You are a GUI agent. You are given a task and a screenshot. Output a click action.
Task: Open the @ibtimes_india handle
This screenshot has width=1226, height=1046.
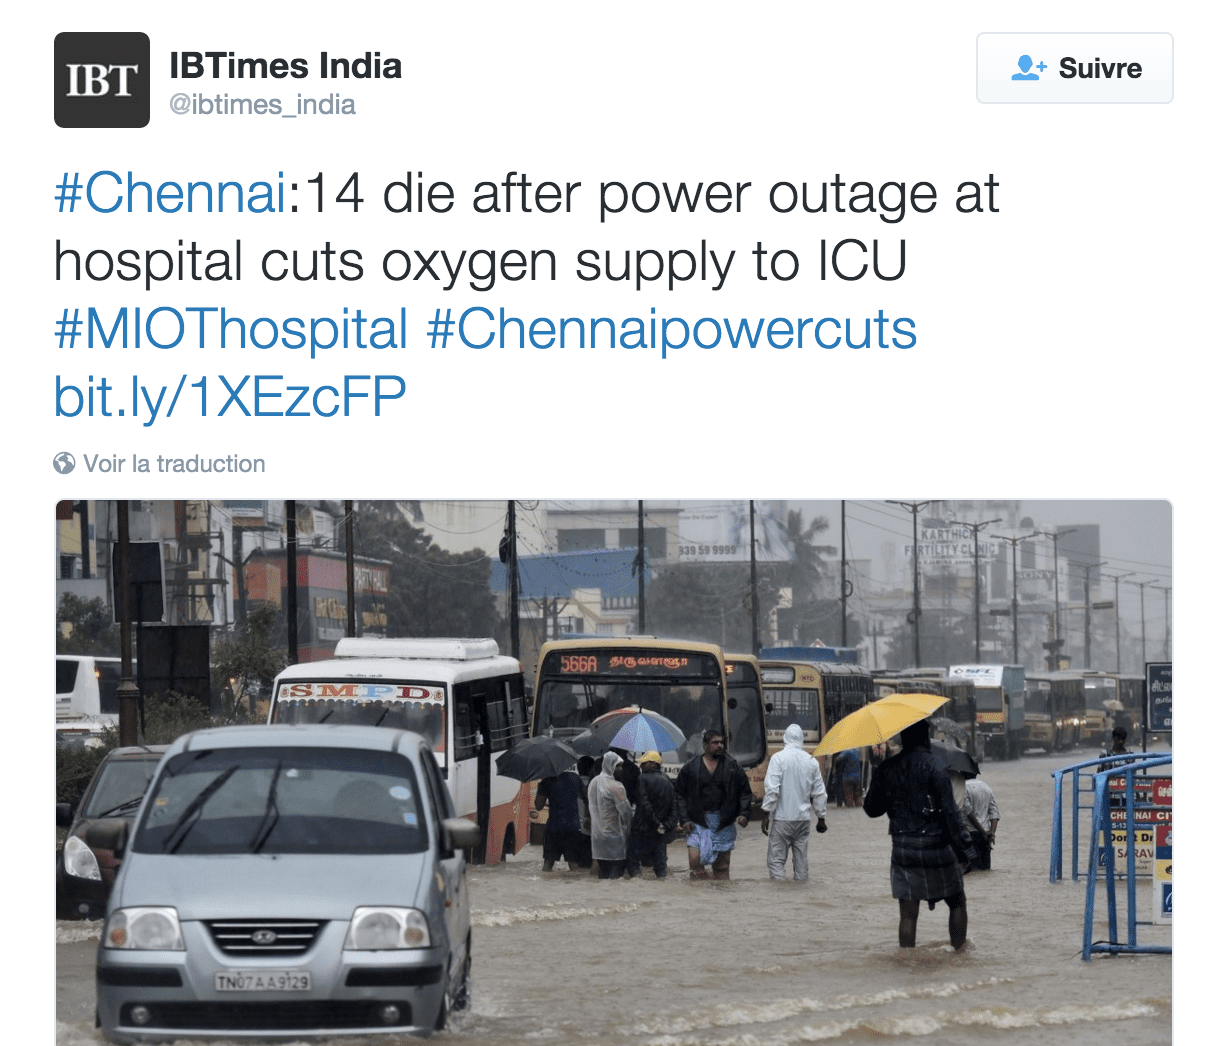(262, 105)
